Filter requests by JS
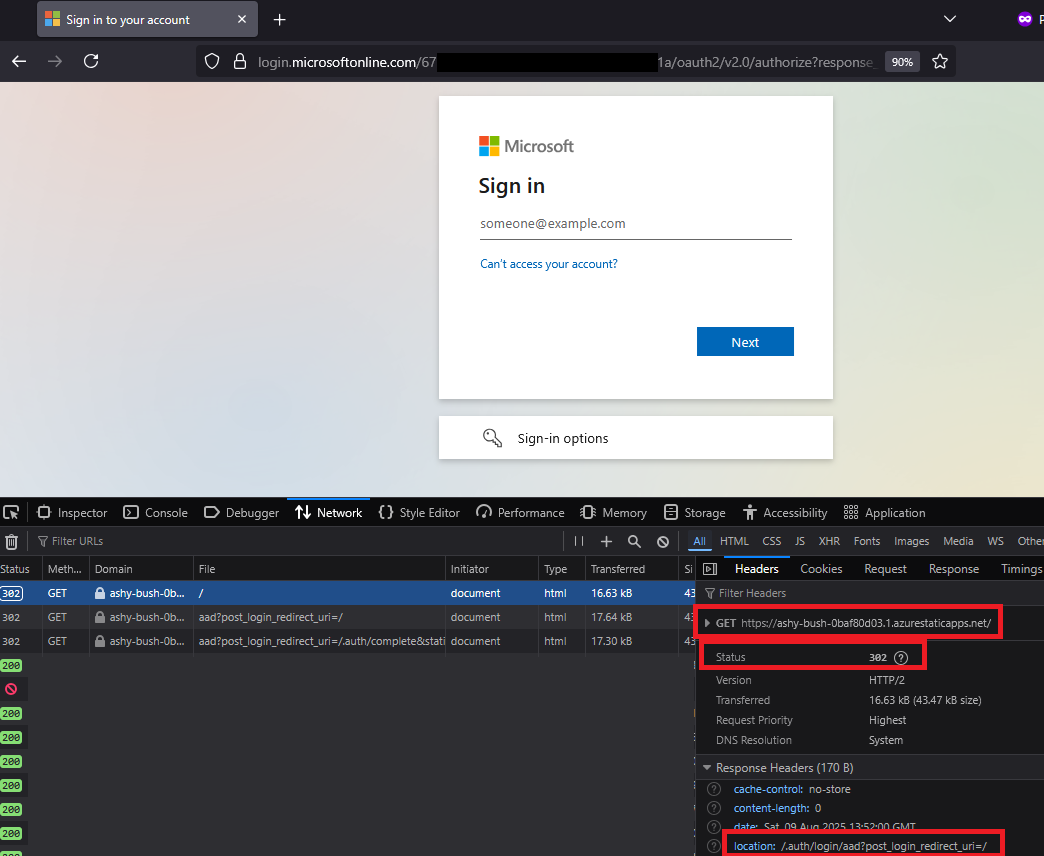This screenshot has width=1044, height=856. 800,541
